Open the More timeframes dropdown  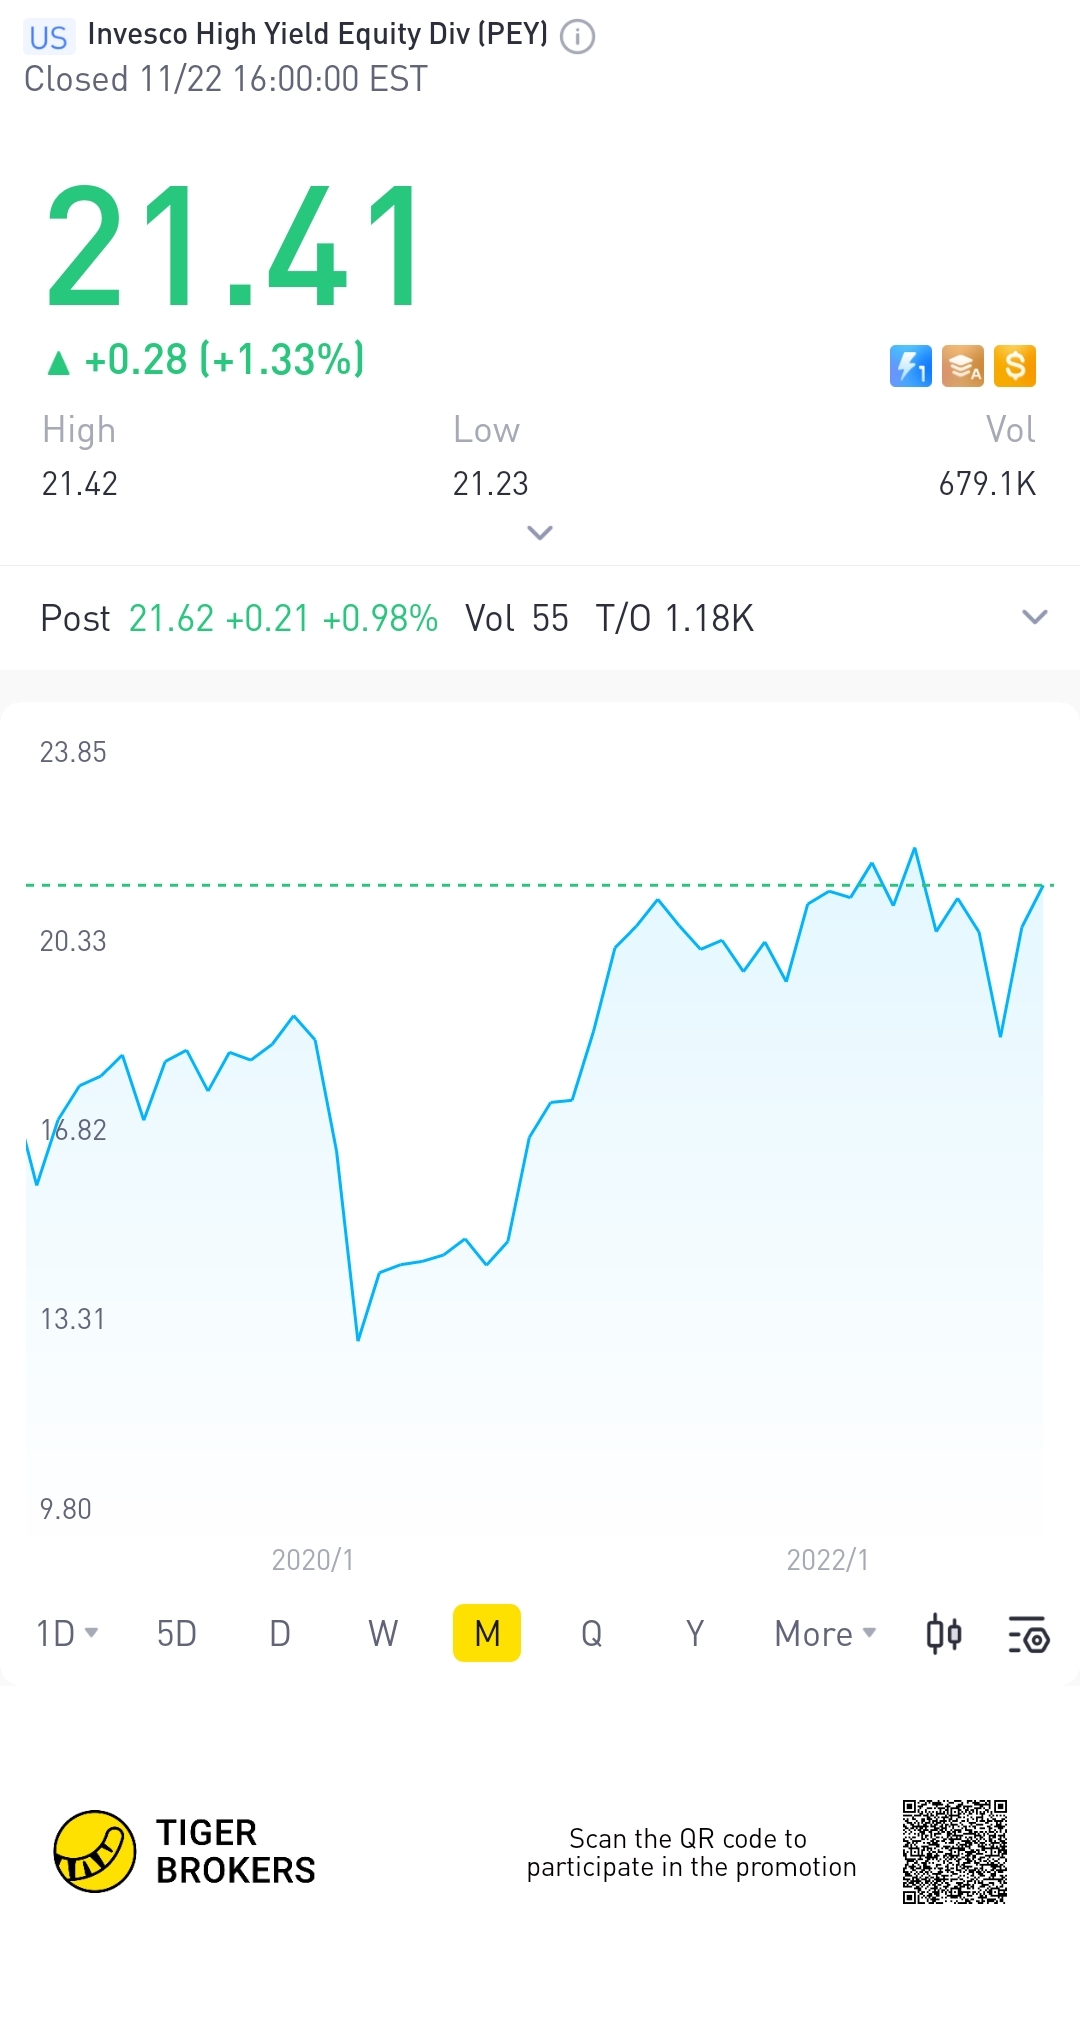coord(825,1634)
